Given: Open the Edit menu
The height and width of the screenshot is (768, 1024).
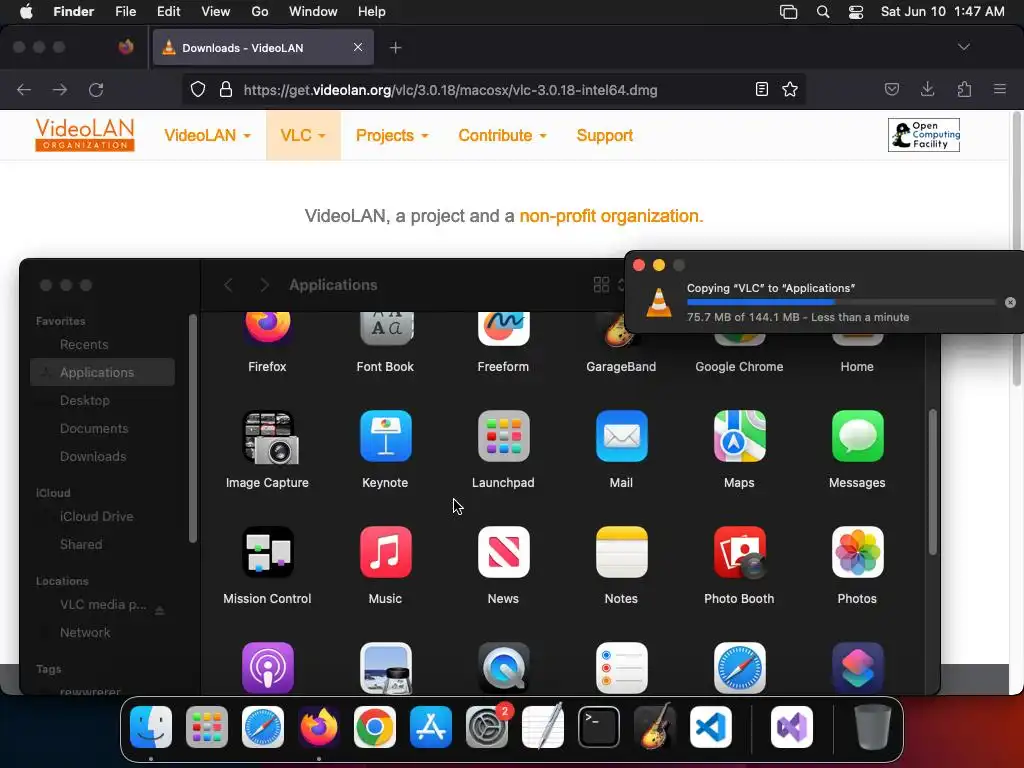Looking at the screenshot, I should click(x=168, y=12).
